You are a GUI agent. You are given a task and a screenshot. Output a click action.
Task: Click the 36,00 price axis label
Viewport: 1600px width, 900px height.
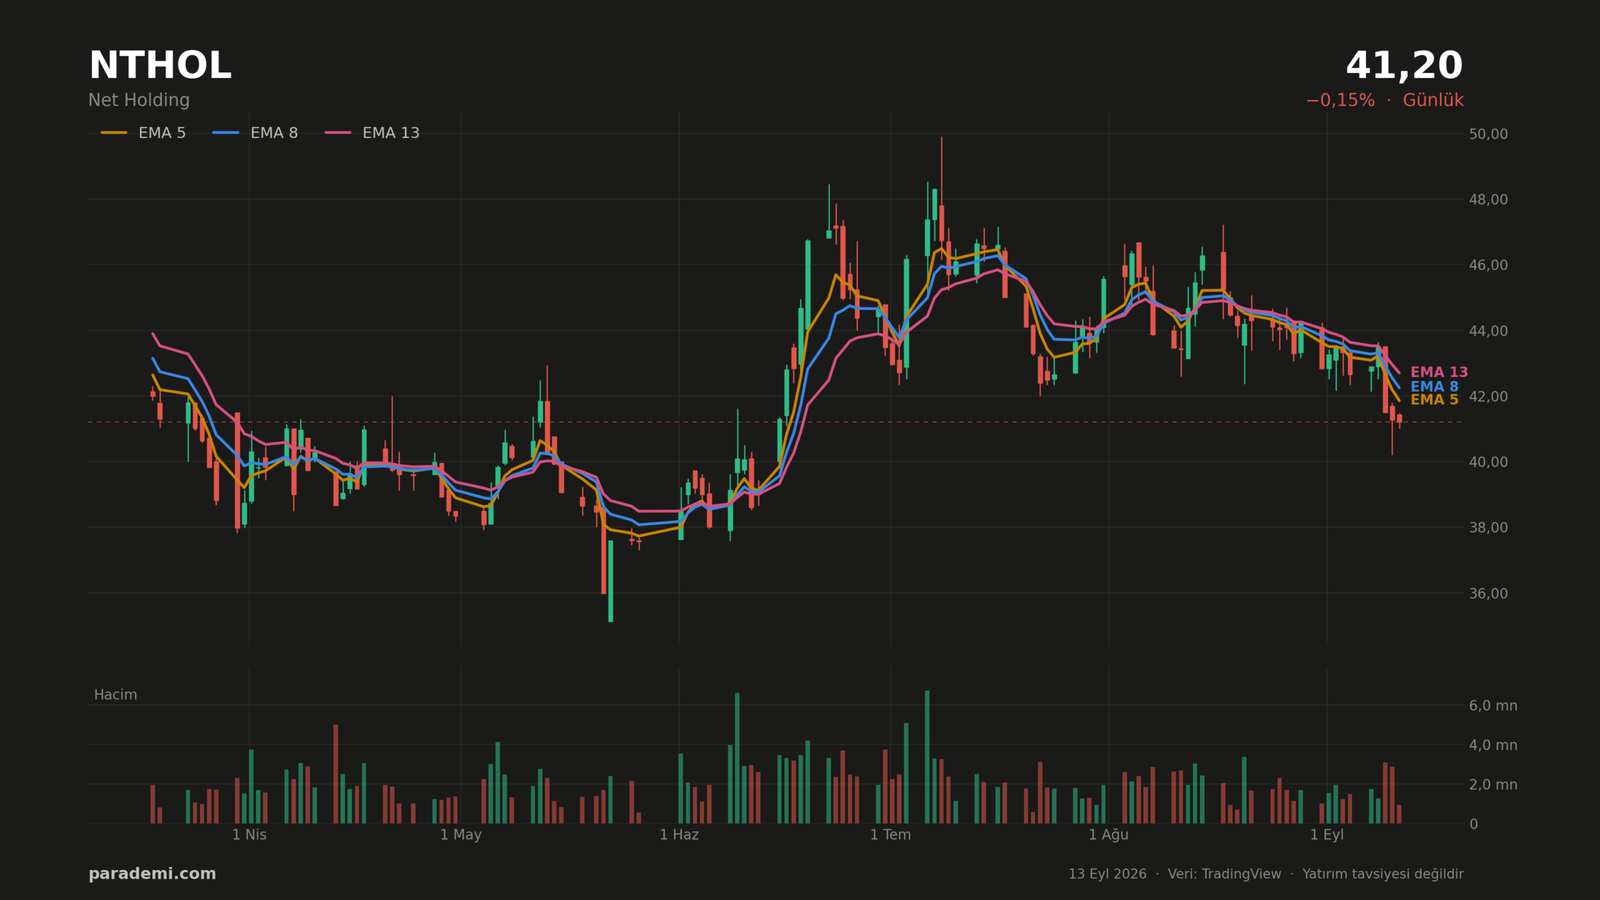click(1488, 593)
